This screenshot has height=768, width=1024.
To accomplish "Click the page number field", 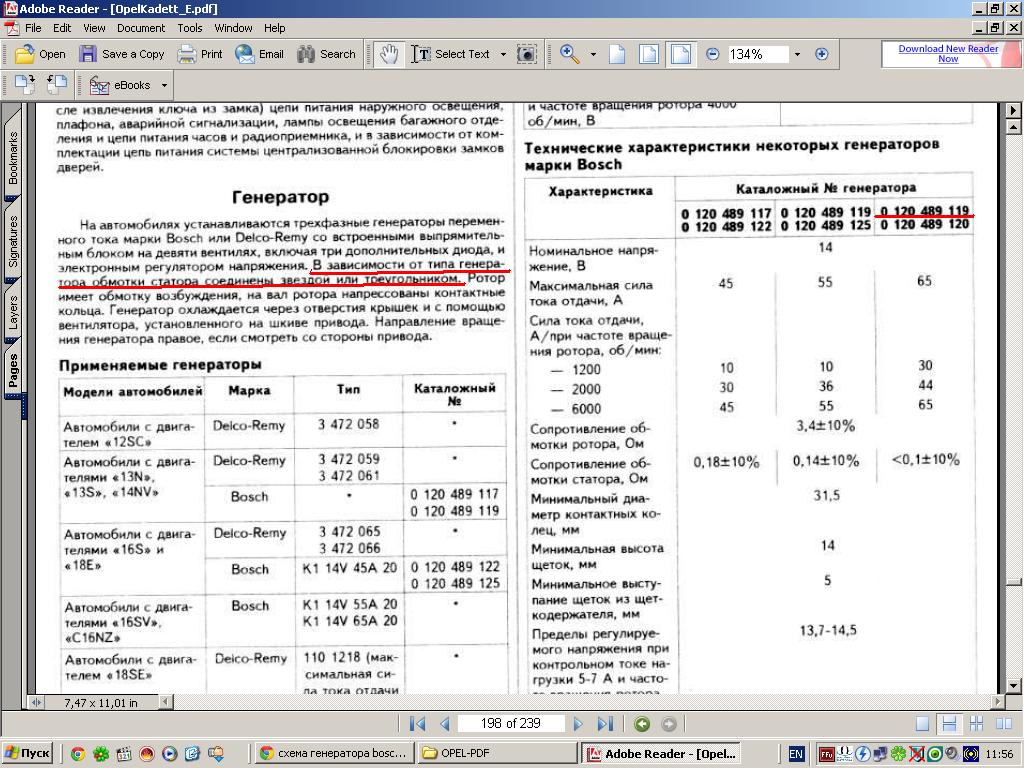I will 511,723.
